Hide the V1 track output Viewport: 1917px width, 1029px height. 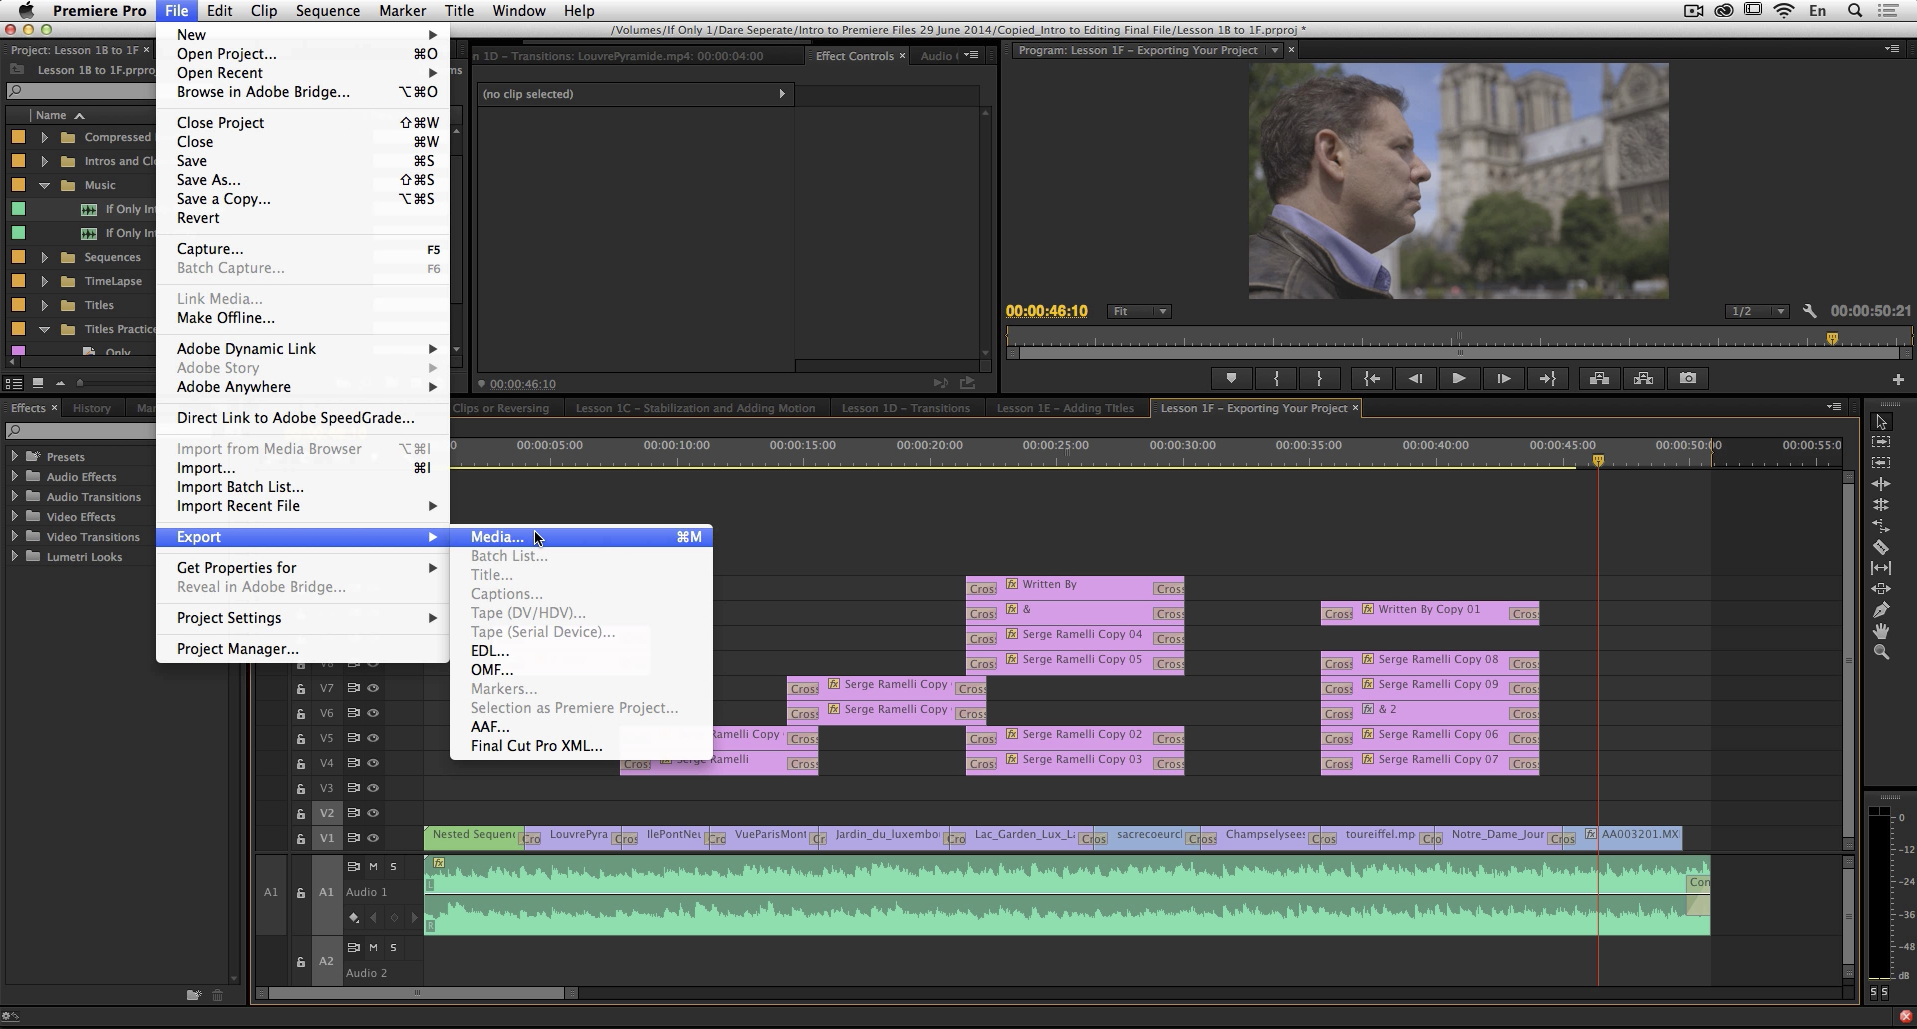click(373, 838)
